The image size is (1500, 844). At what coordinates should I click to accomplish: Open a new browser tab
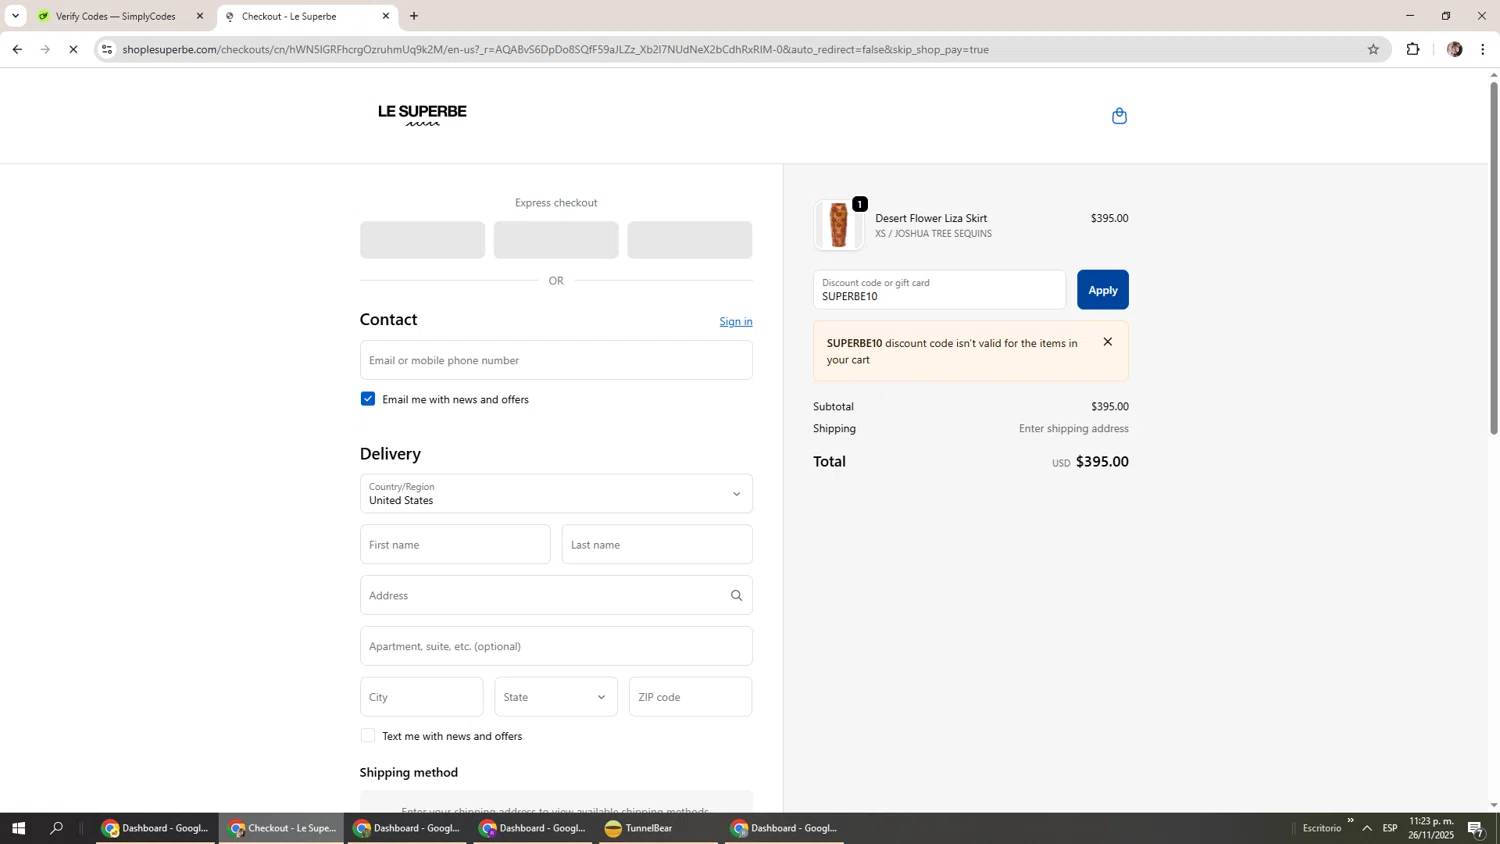click(414, 16)
